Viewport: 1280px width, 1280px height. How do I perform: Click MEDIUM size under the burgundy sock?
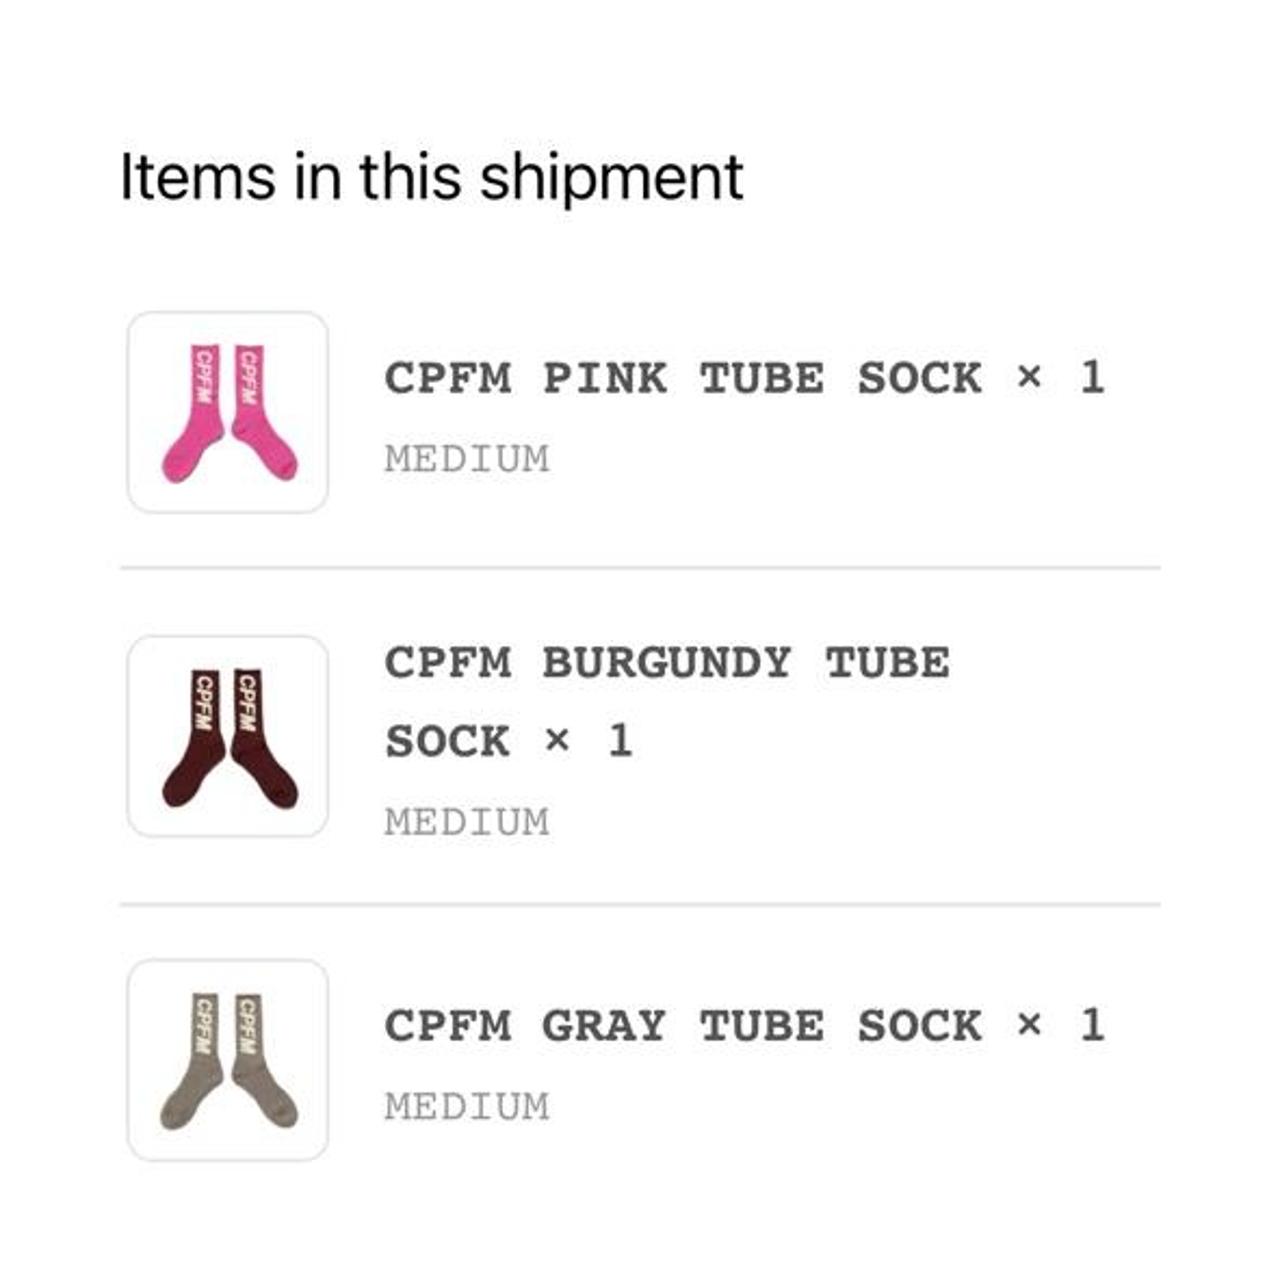tap(467, 822)
